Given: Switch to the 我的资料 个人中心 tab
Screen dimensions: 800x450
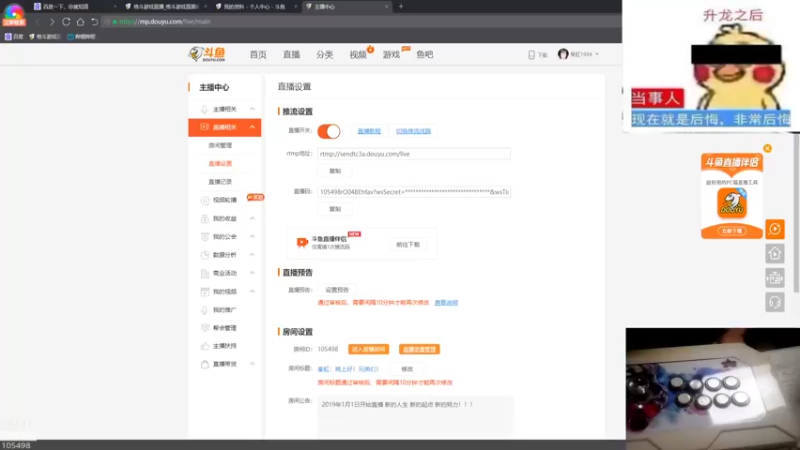Looking at the screenshot, I should pyautogui.click(x=255, y=7).
